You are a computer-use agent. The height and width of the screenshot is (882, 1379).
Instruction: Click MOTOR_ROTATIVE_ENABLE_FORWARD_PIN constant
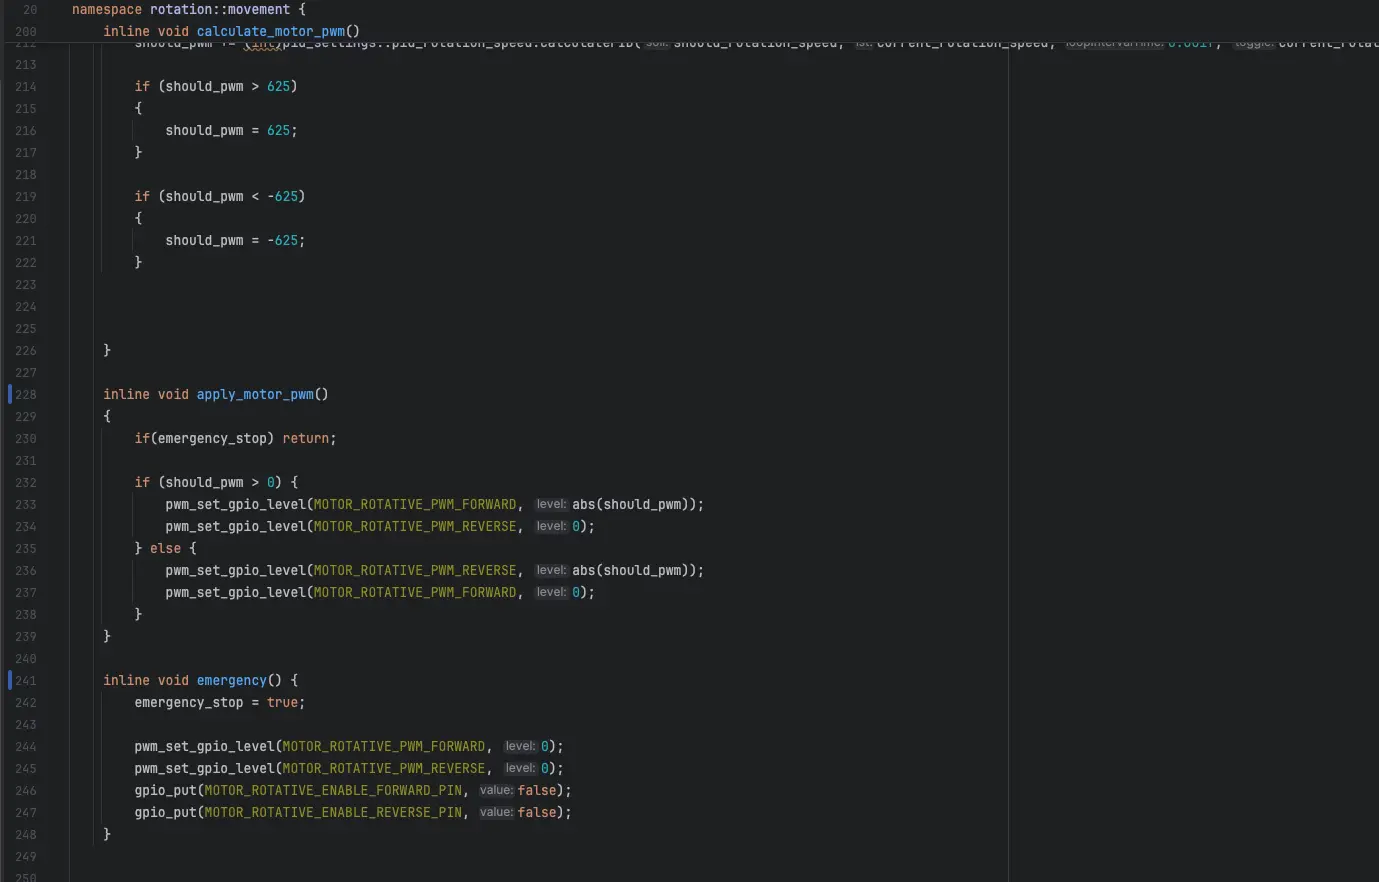point(333,791)
